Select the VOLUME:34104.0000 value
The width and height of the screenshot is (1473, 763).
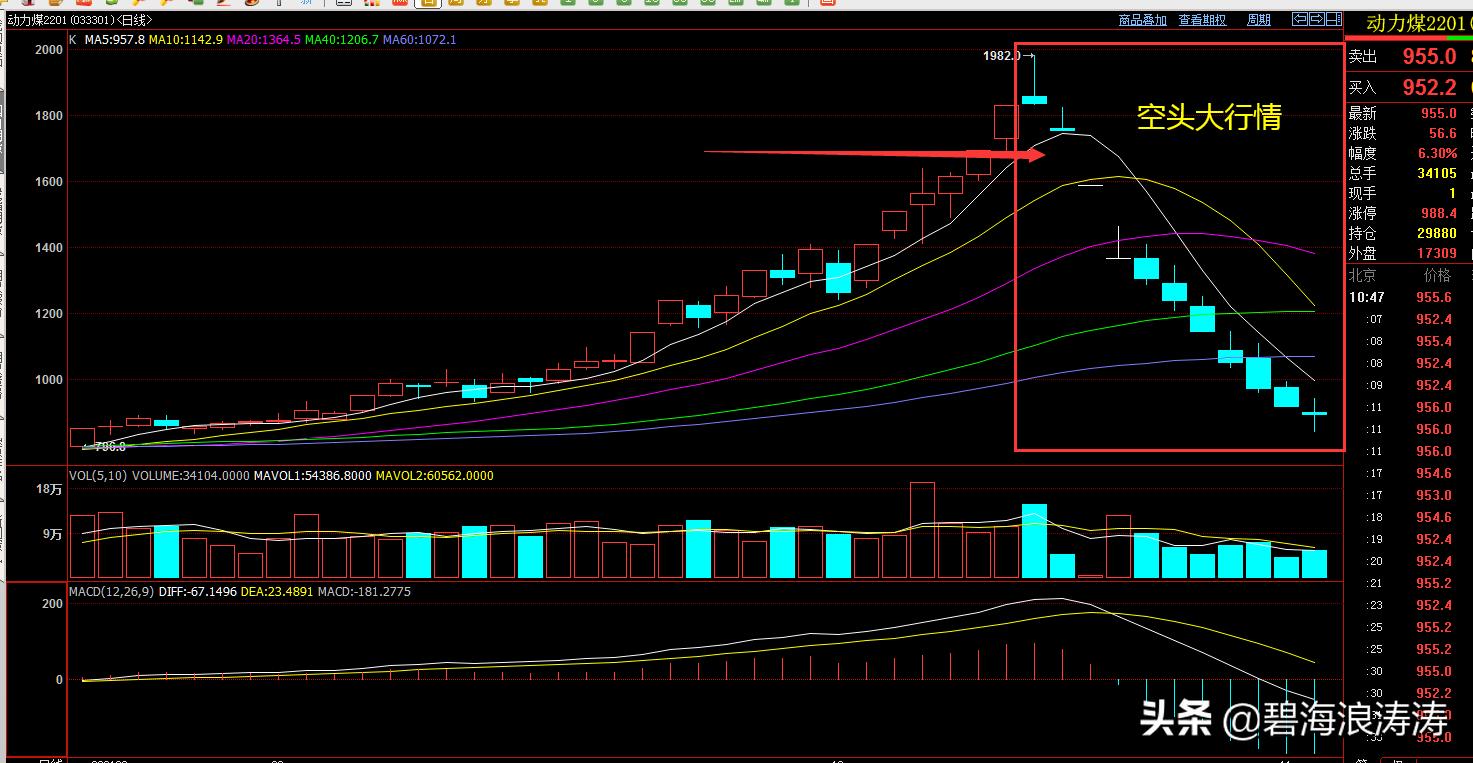coord(191,476)
